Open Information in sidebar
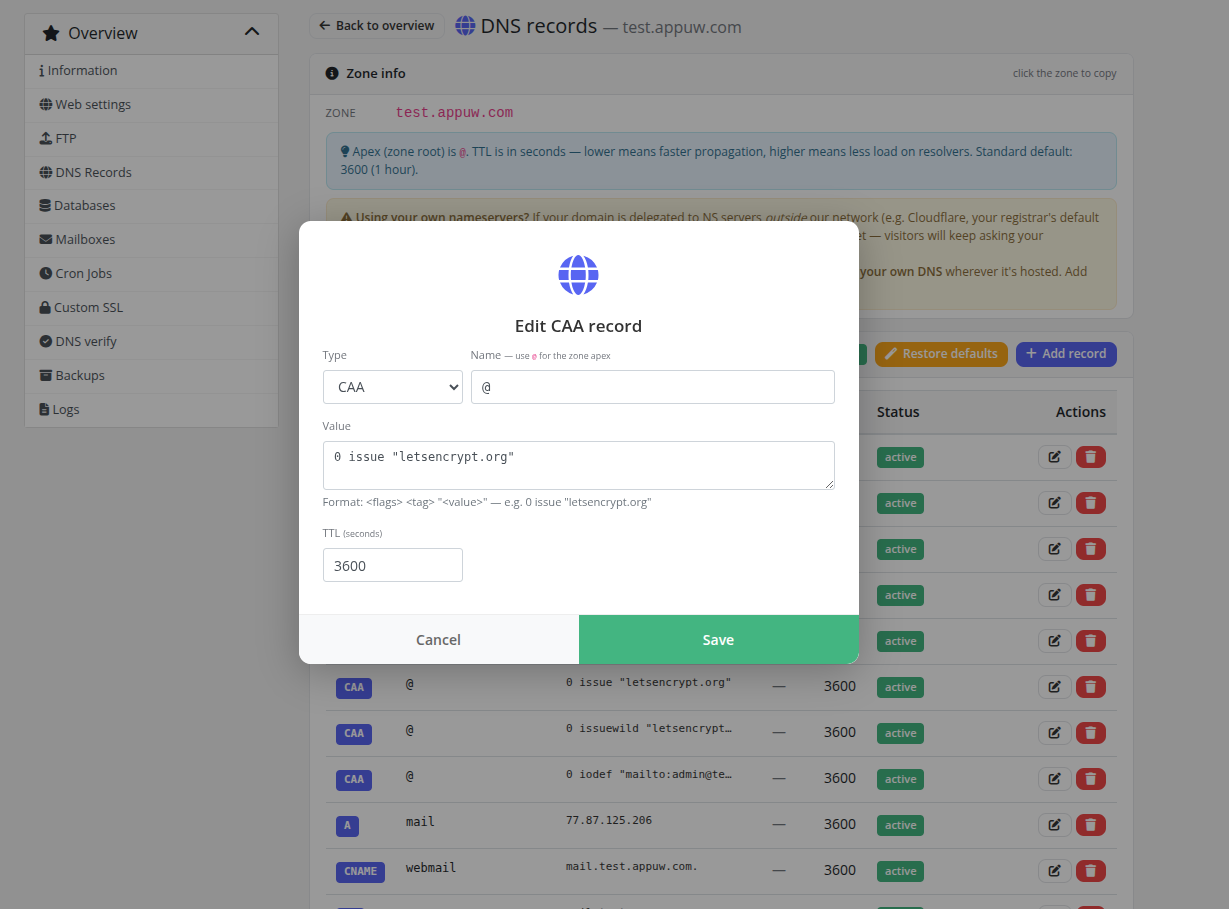Image resolution: width=1229 pixels, height=909 pixels. tap(151, 71)
